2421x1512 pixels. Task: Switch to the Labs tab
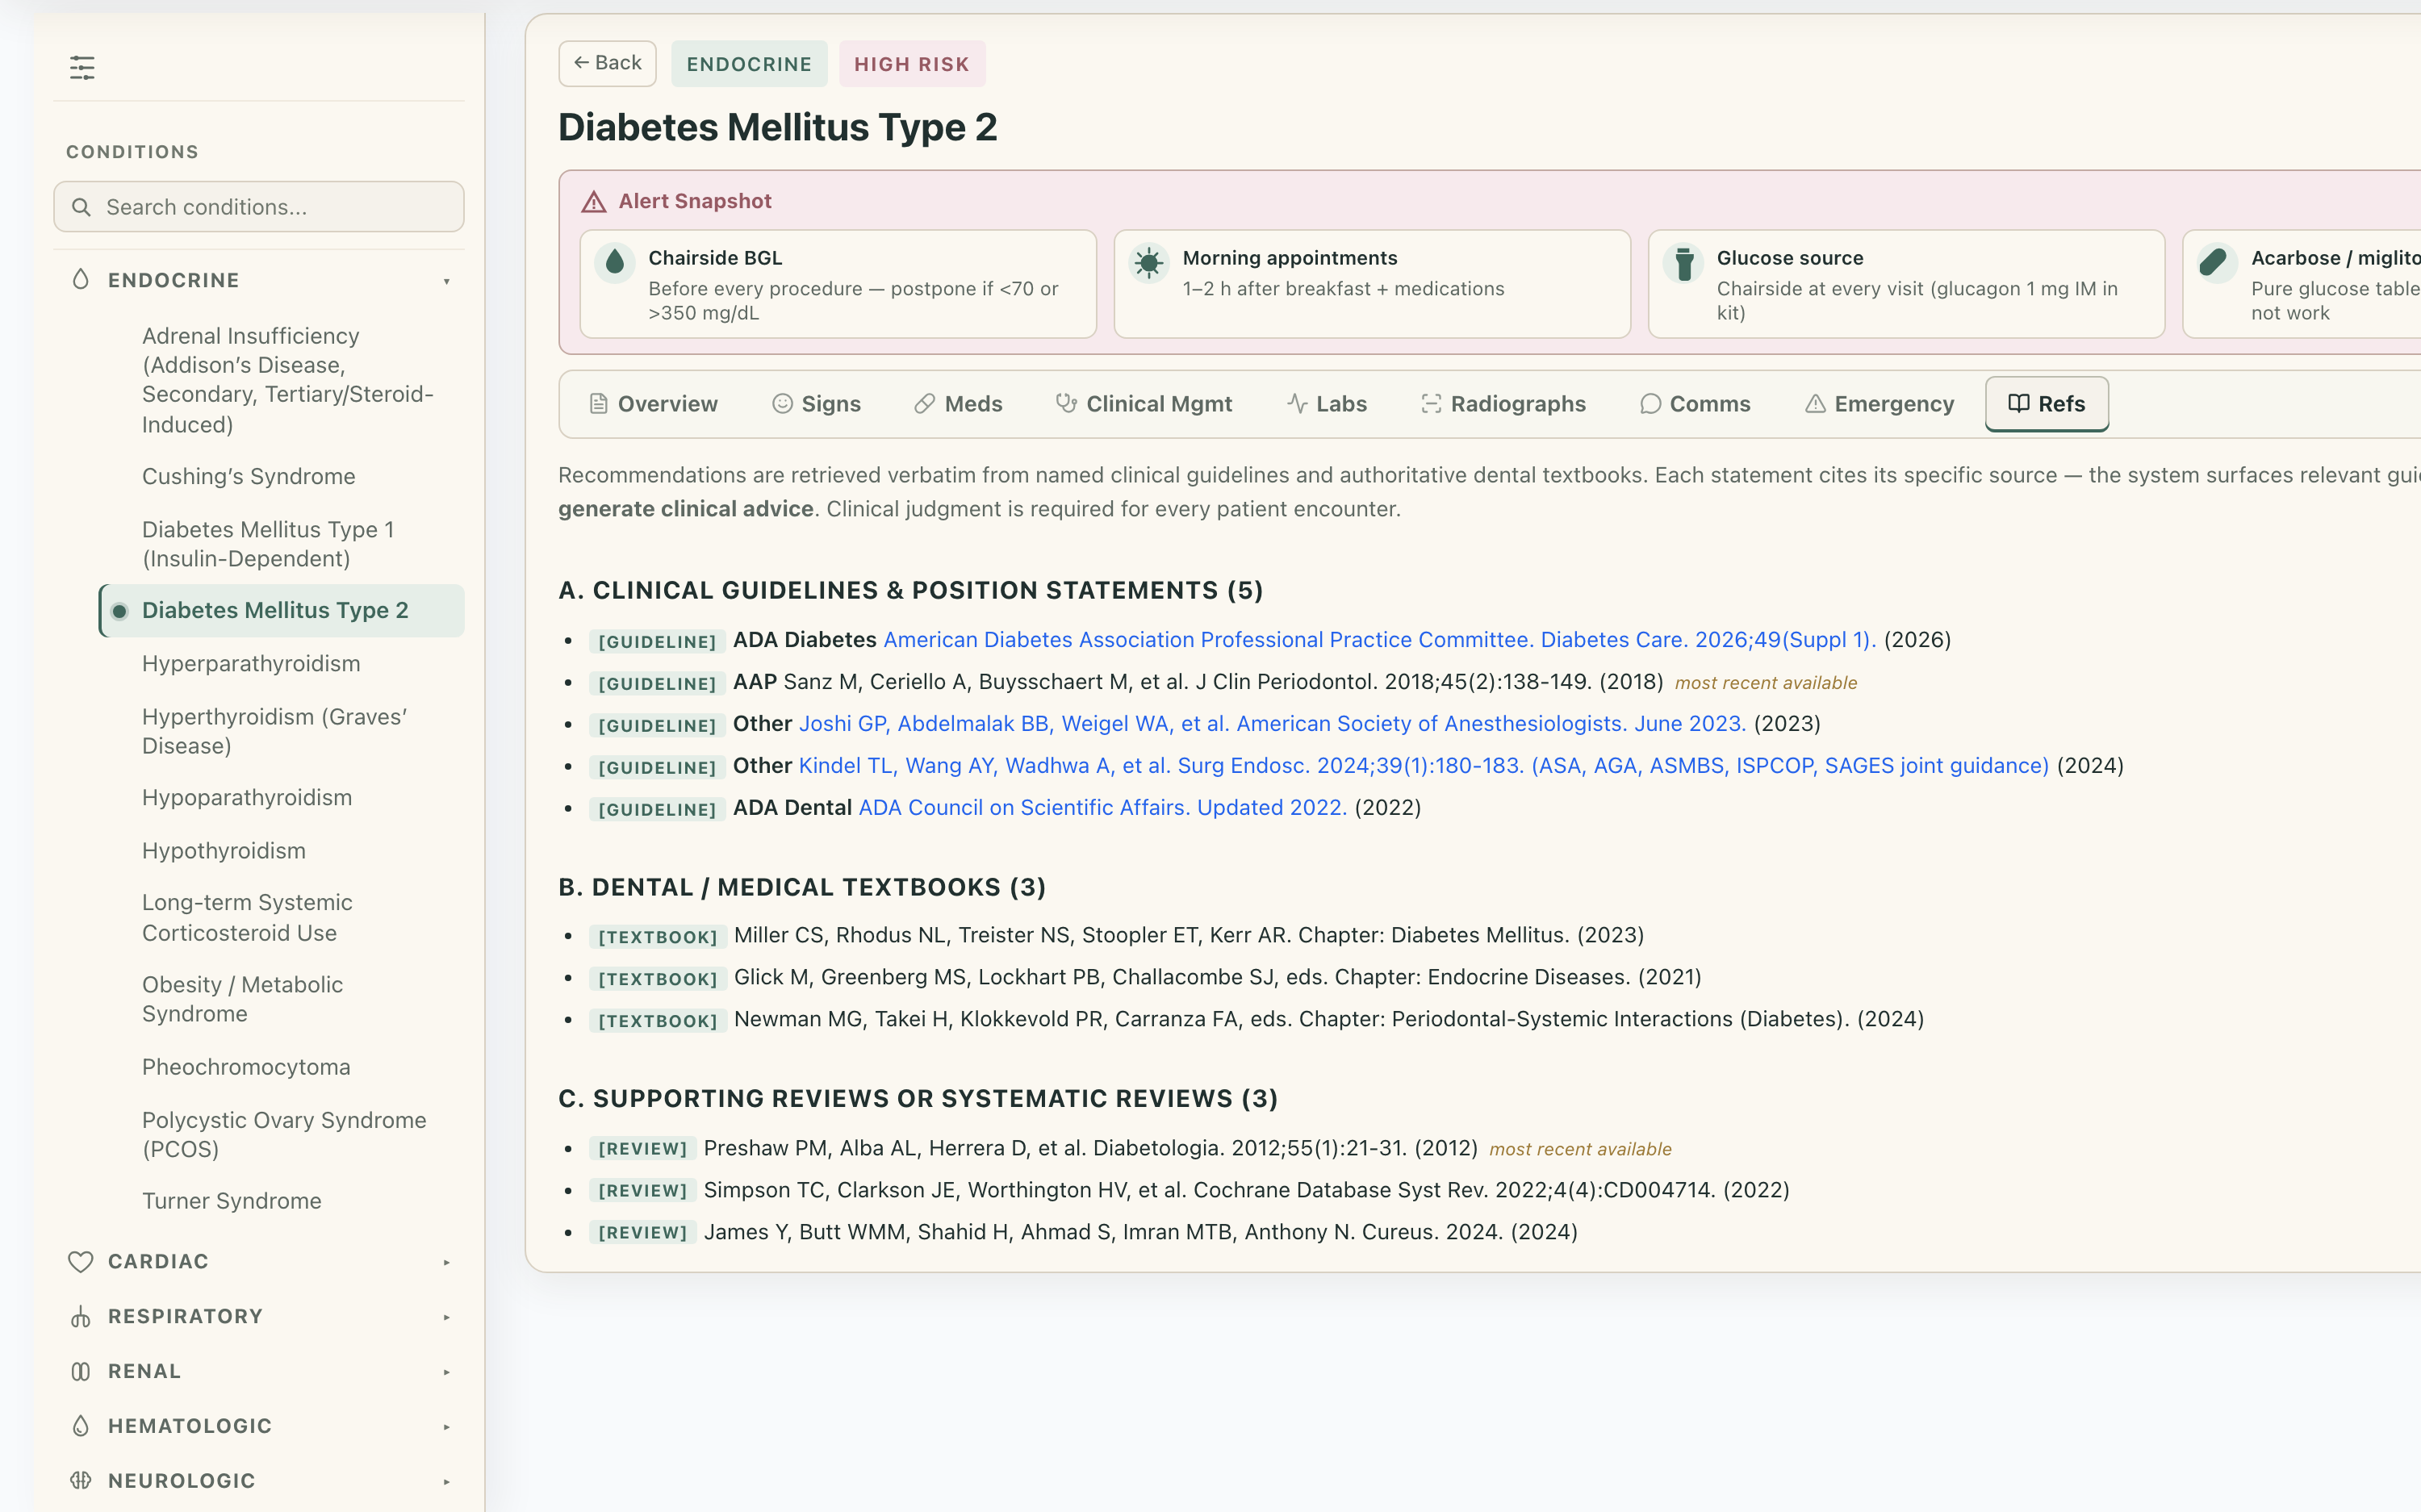tap(1327, 404)
